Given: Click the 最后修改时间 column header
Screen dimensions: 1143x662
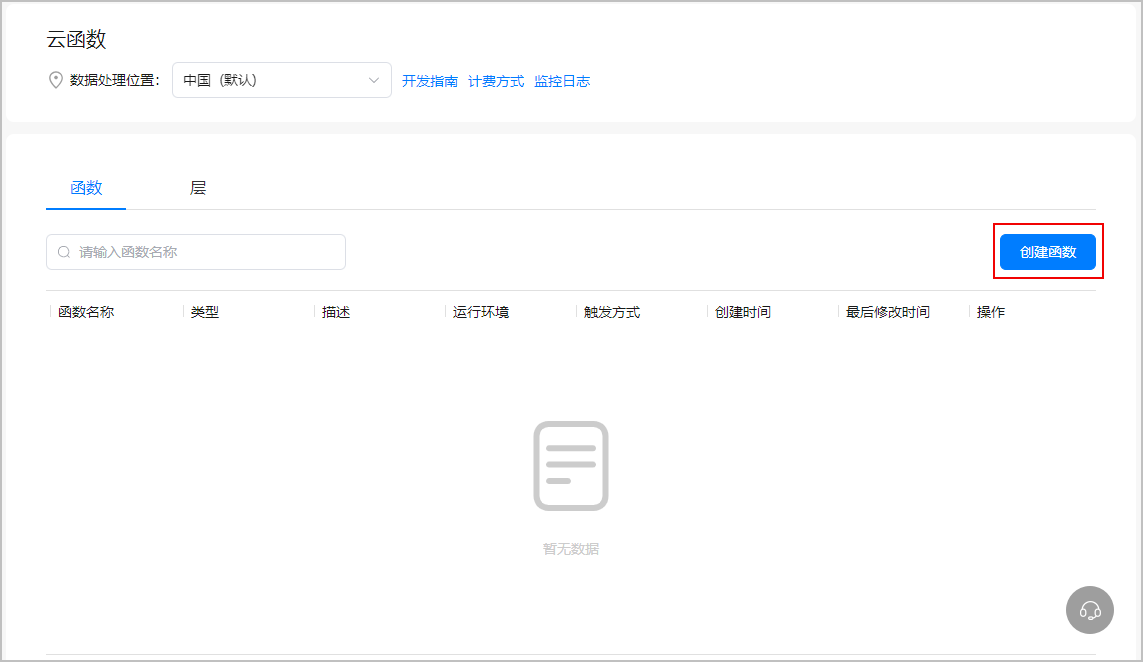Looking at the screenshot, I should (x=888, y=312).
